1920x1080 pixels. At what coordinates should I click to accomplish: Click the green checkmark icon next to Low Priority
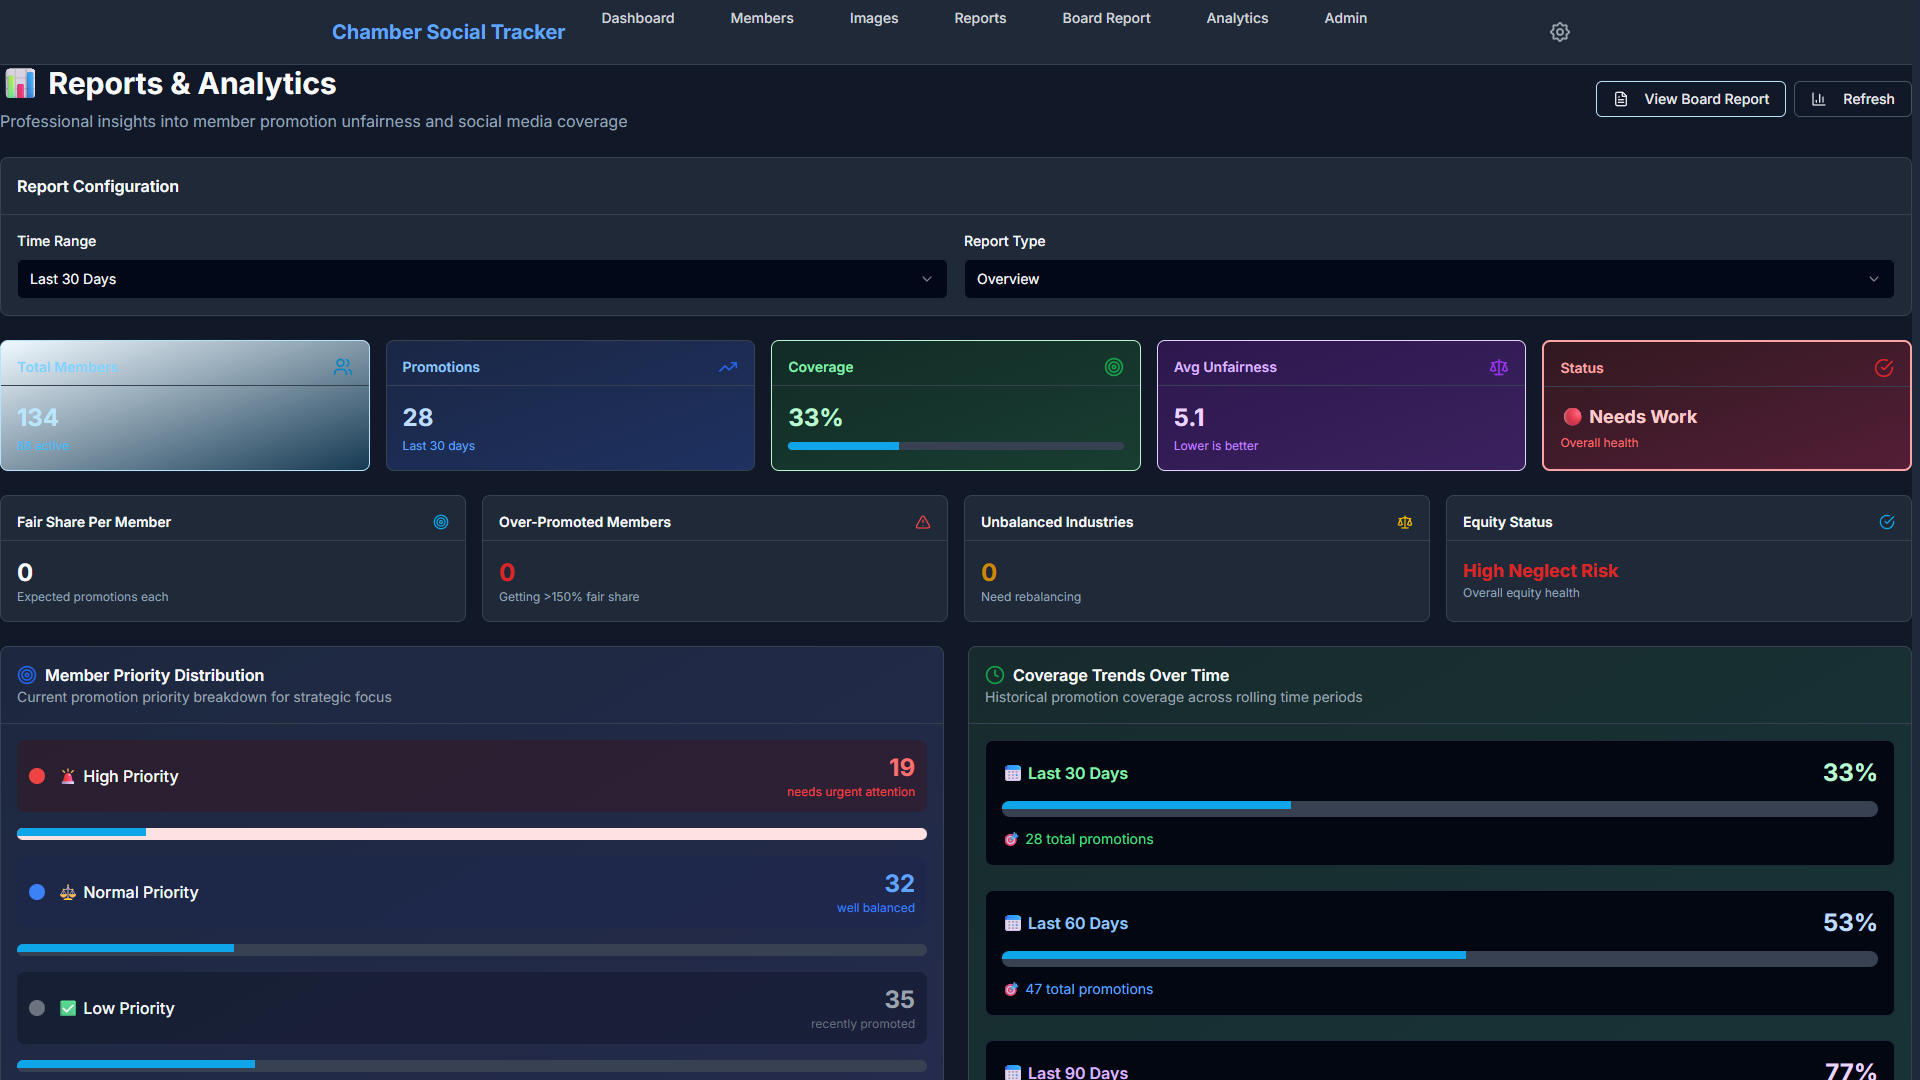point(68,1008)
